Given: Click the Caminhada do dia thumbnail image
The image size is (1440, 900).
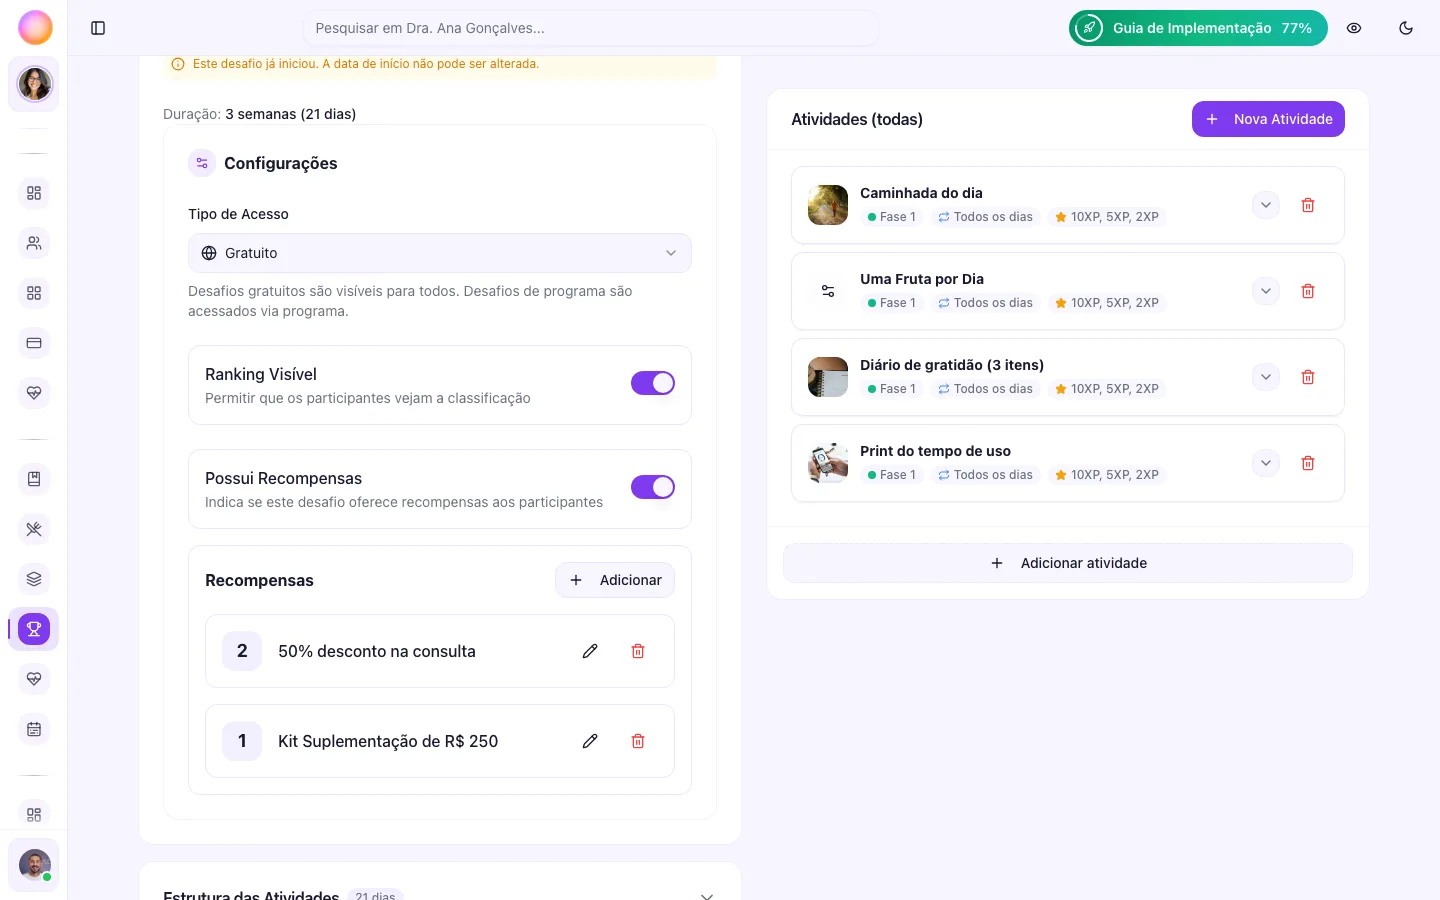Looking at the screenshot, I should [828, 205].
